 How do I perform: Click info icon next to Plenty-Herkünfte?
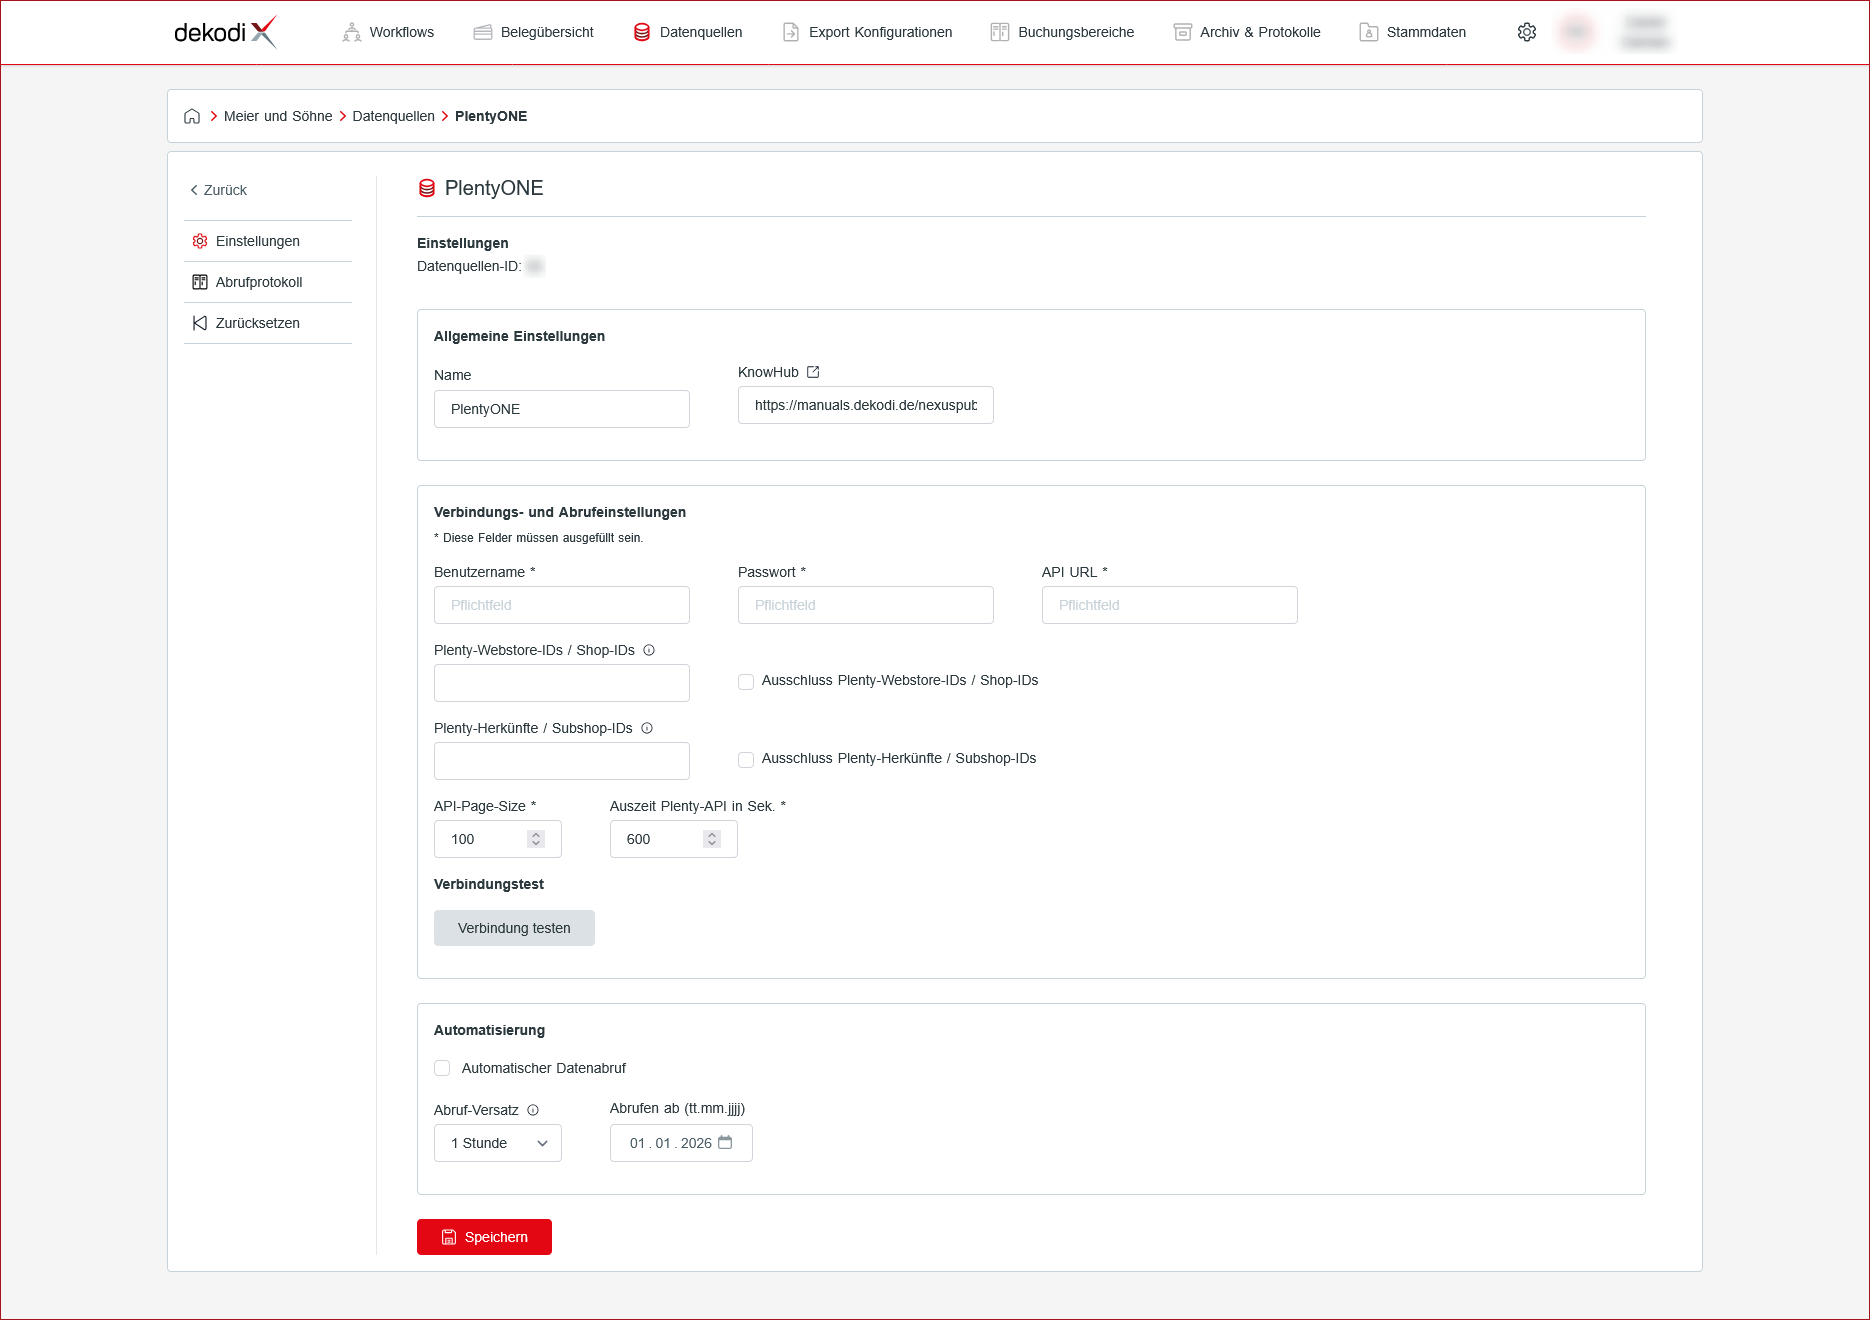pyautogui.click(x=647, y=728)
